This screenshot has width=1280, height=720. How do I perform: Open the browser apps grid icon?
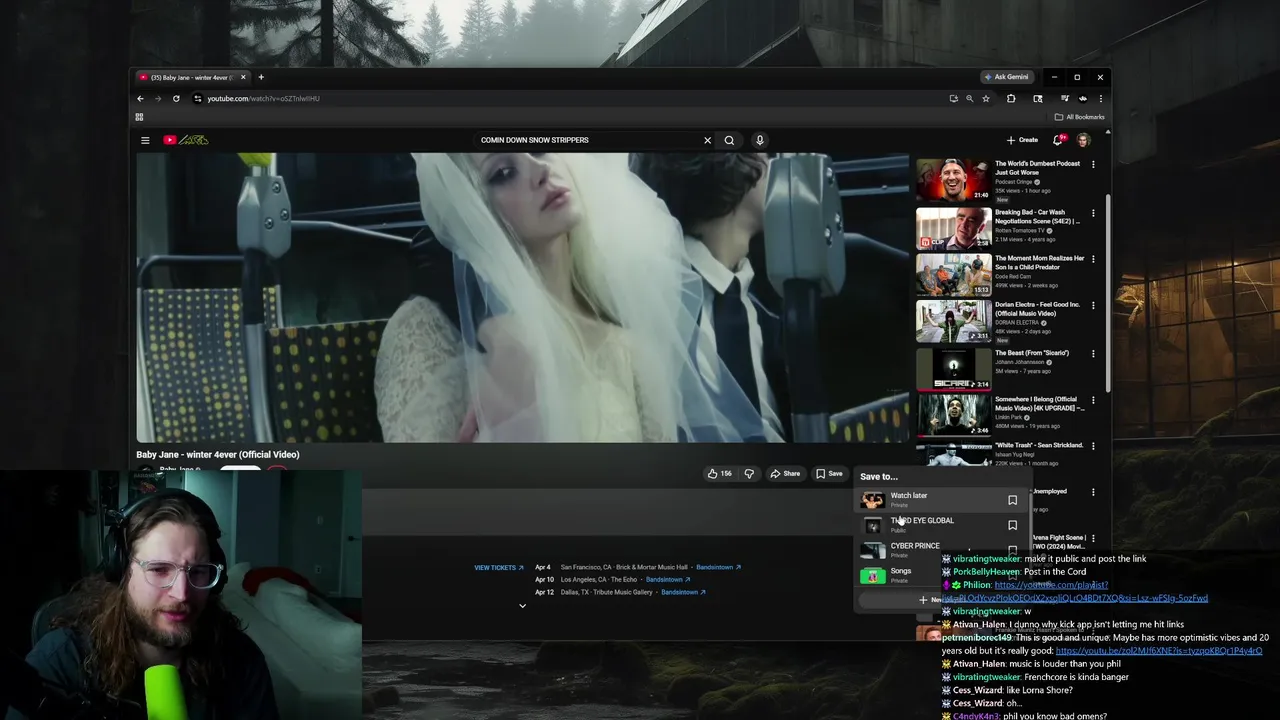coord(139,117)
